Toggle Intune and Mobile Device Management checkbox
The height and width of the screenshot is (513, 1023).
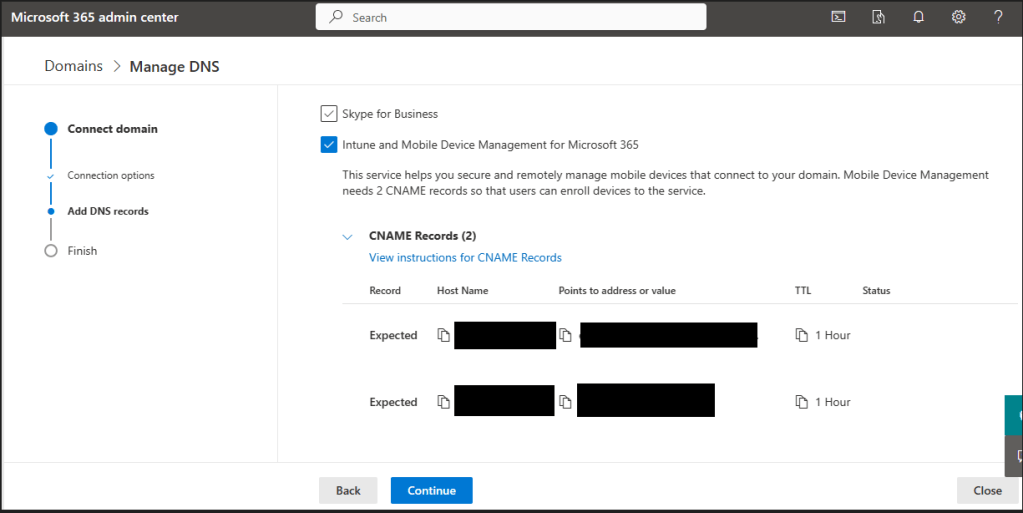pyautogui.click(x=329, y=145)
